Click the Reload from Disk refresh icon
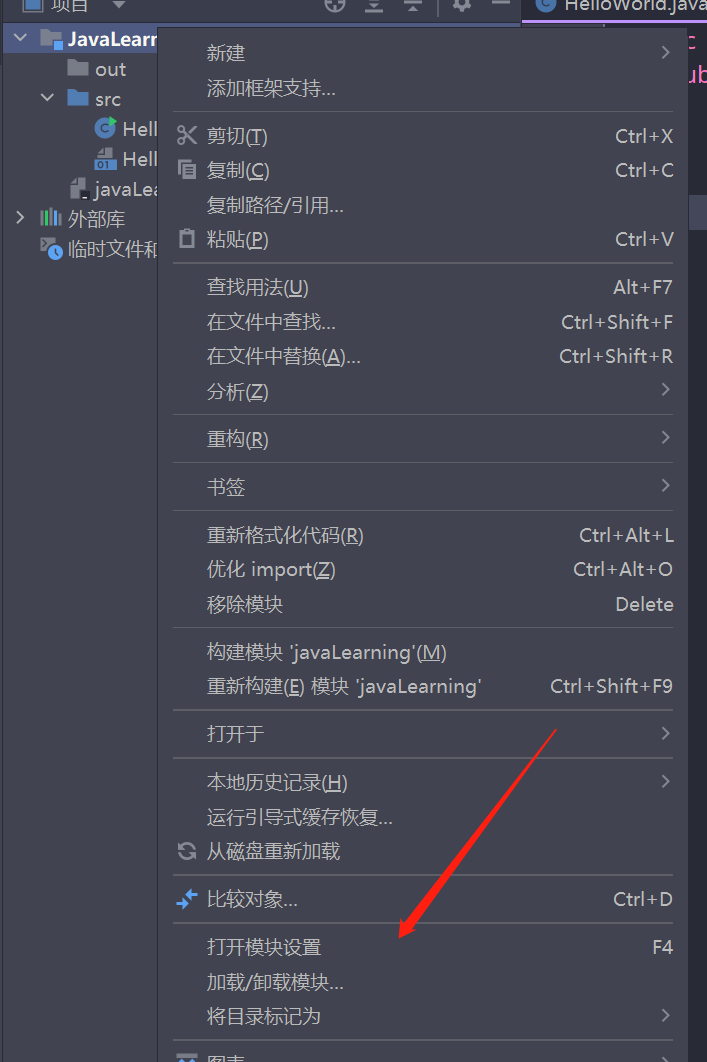707x1062 pixels. pyautogui.click(x=187, y=851)
